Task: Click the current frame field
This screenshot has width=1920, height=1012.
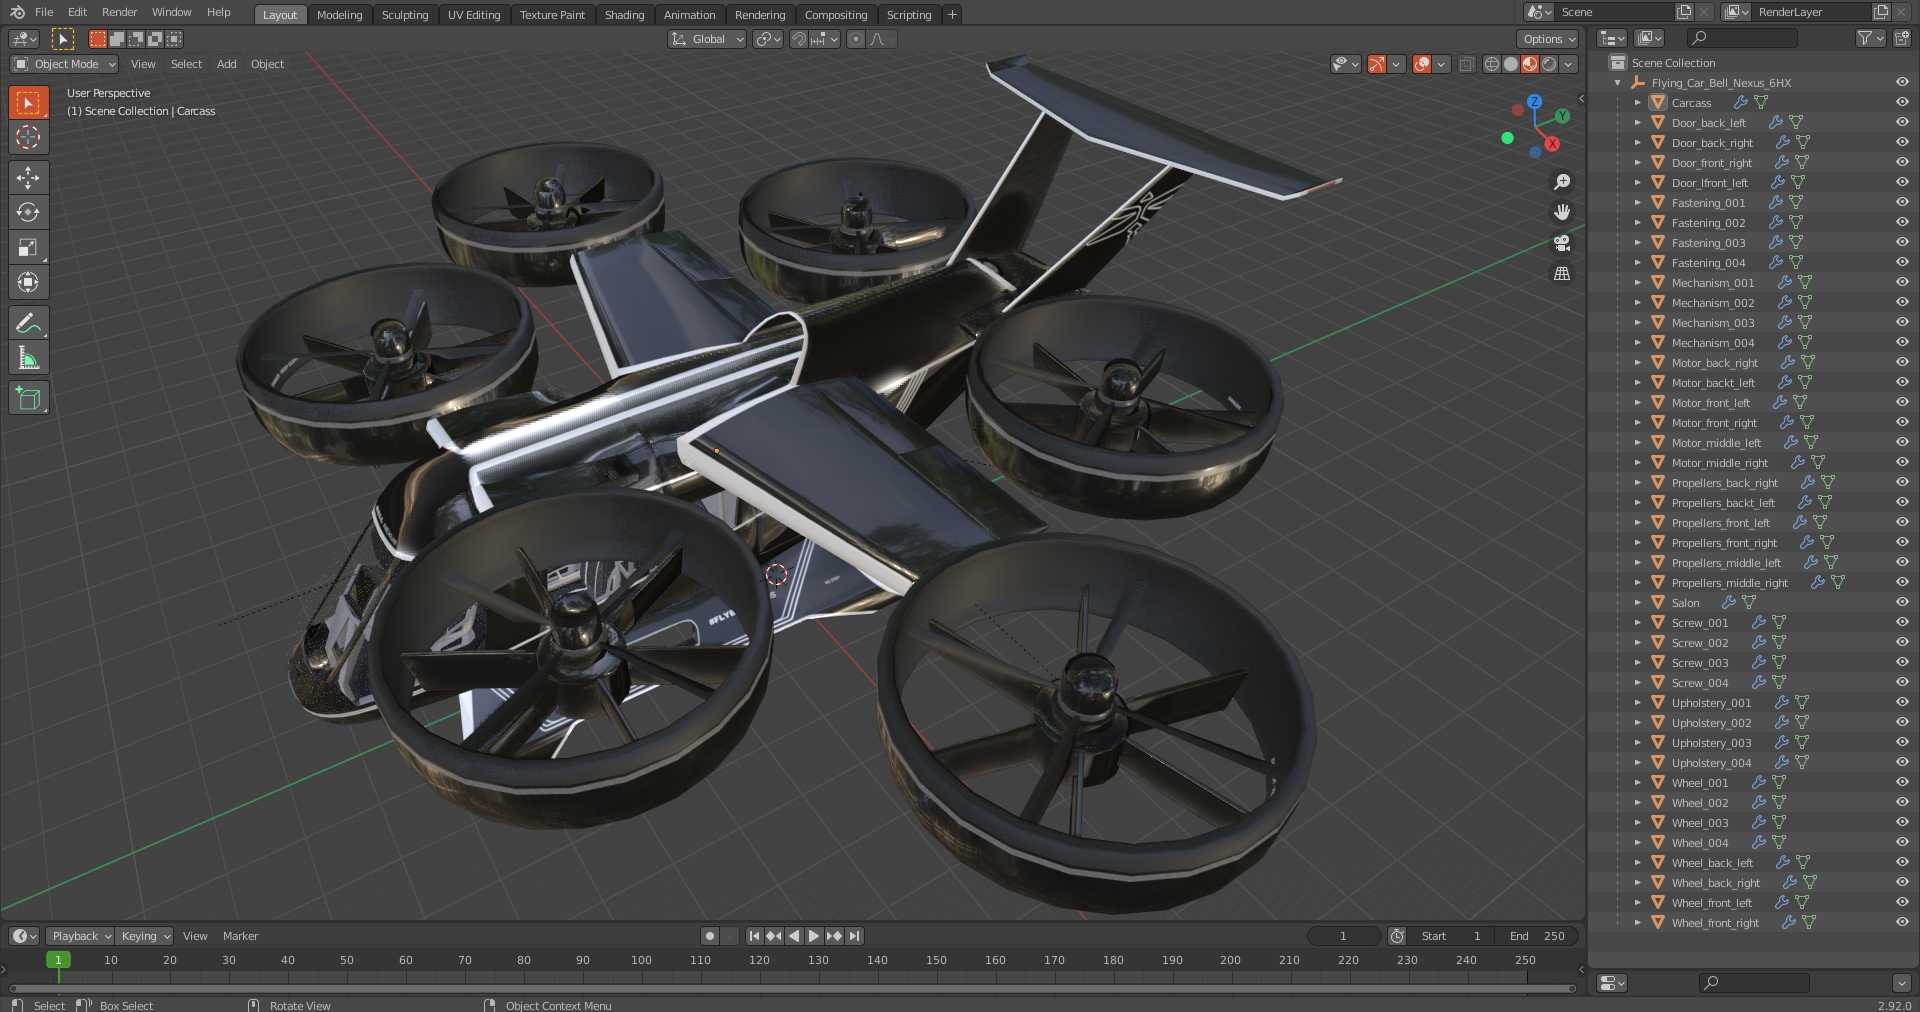Action: [1344, 936]
